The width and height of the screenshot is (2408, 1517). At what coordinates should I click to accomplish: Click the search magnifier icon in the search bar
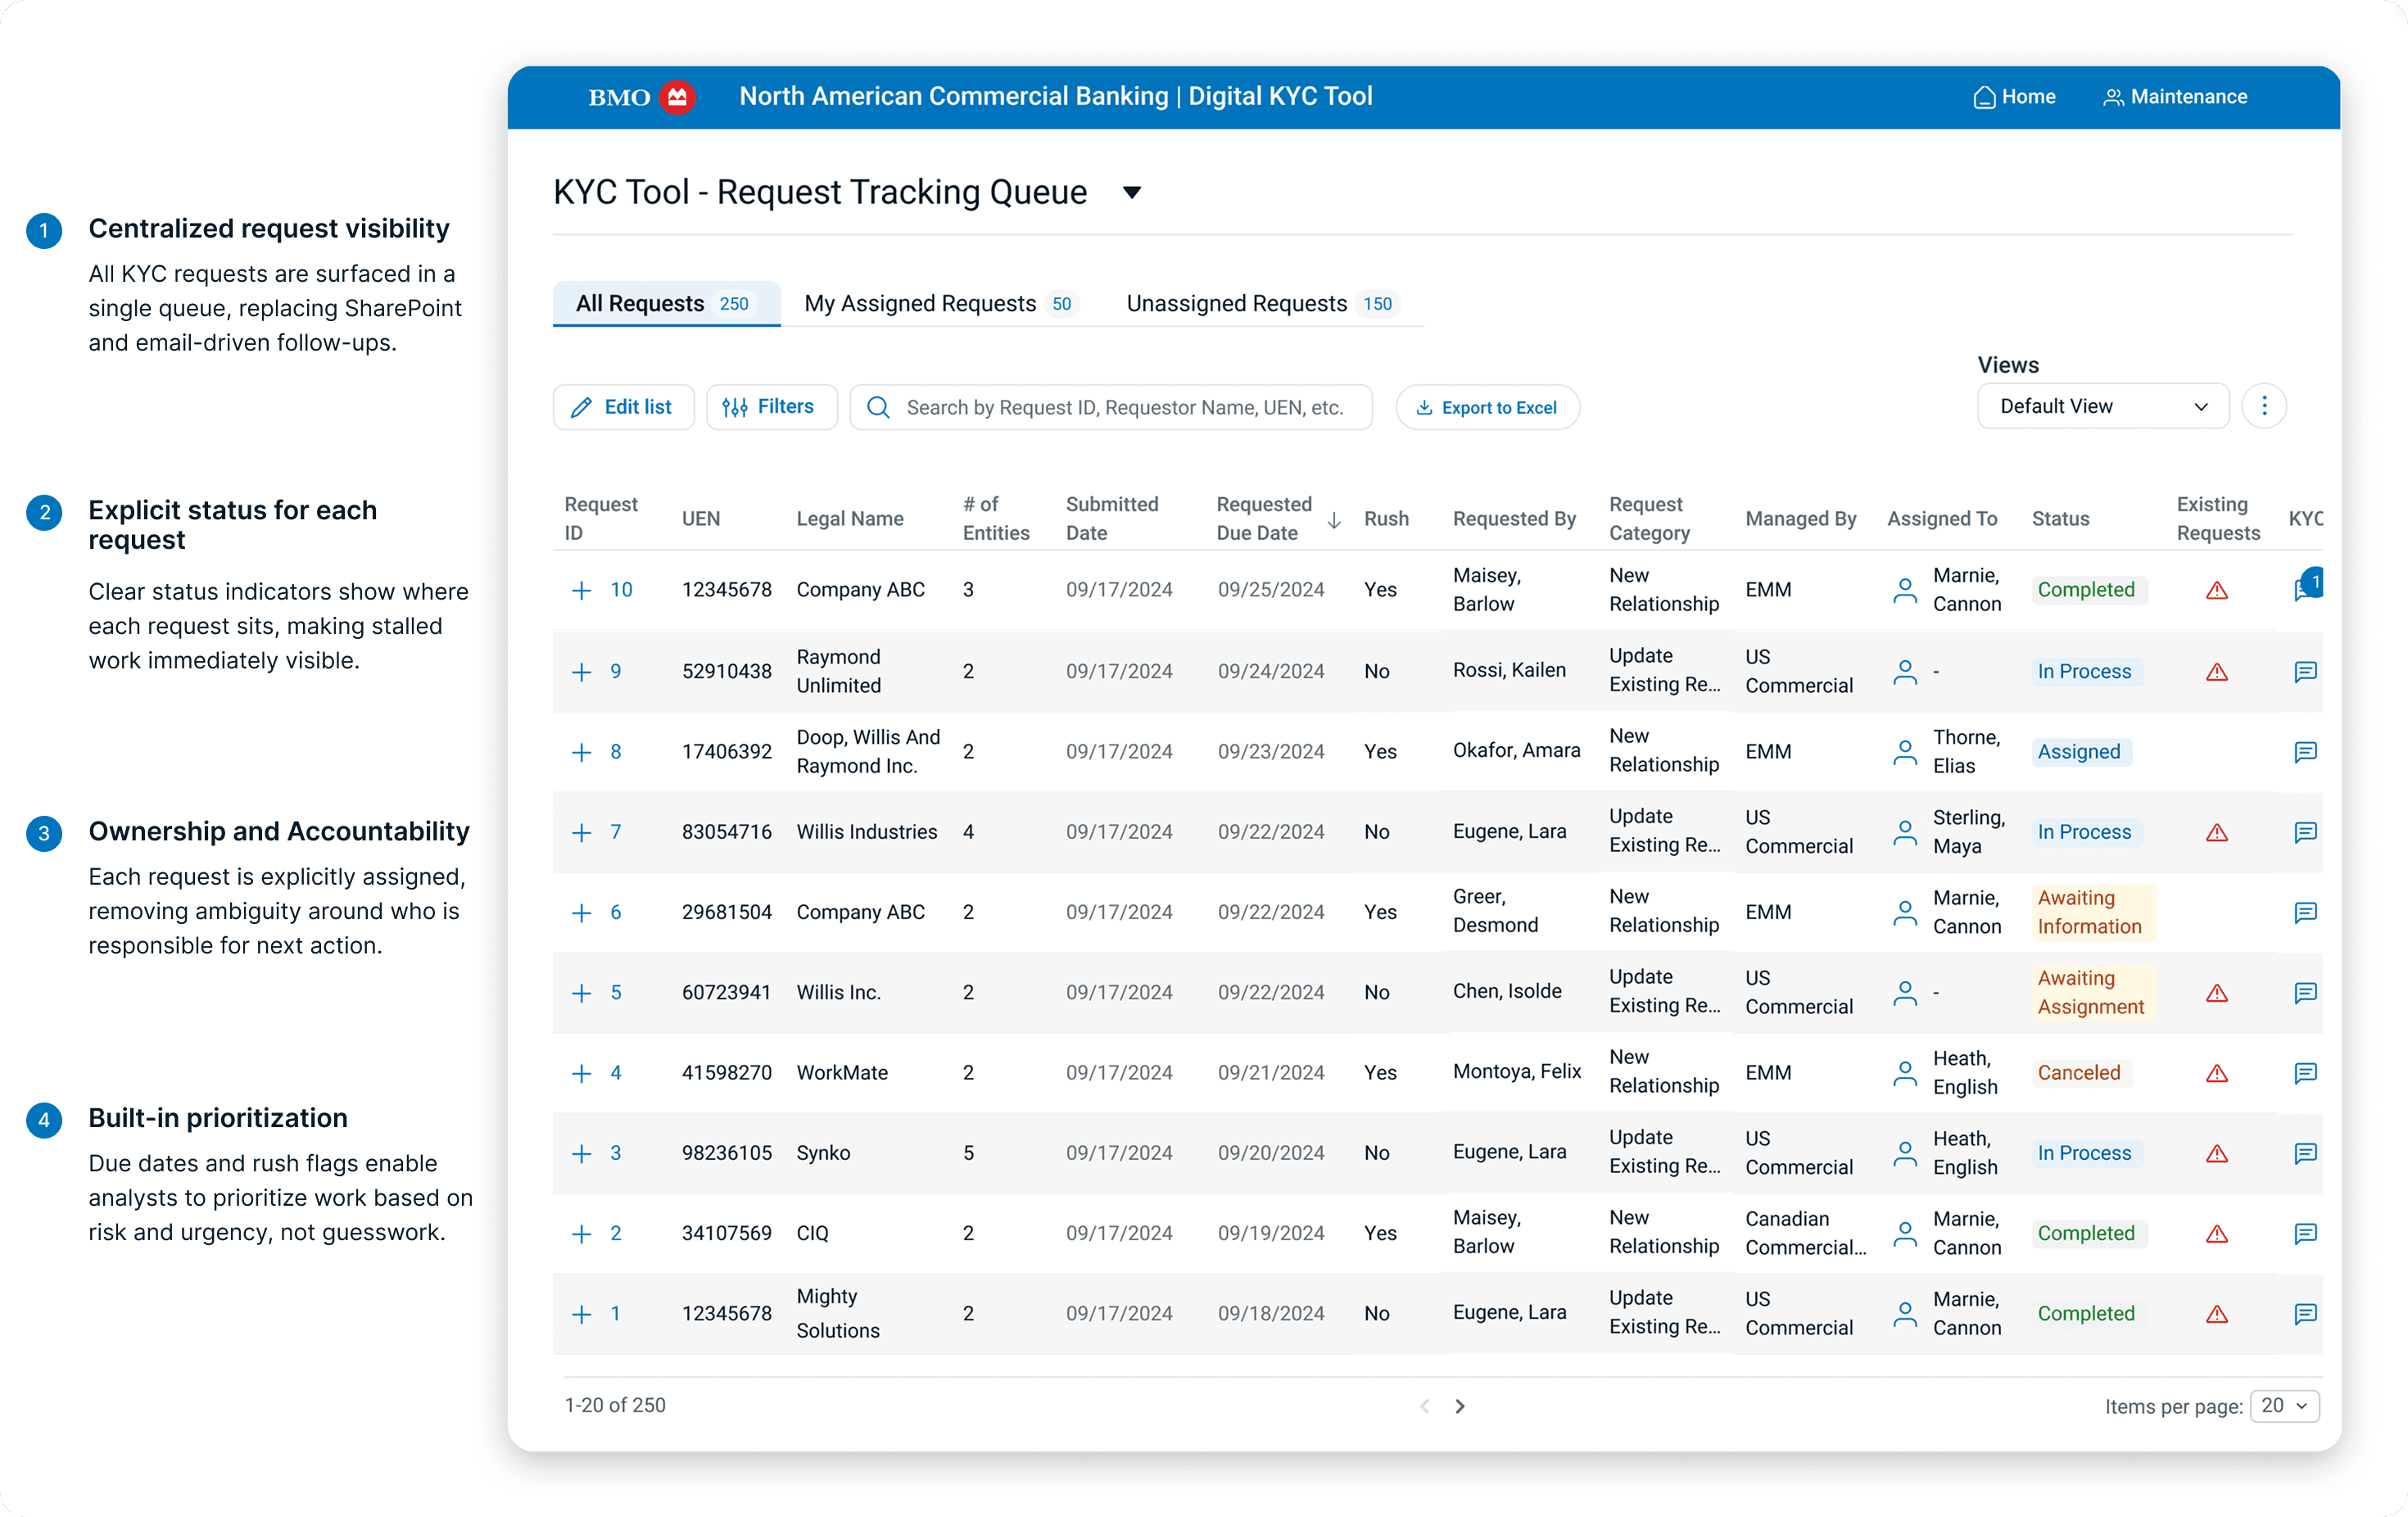(877, 407)
